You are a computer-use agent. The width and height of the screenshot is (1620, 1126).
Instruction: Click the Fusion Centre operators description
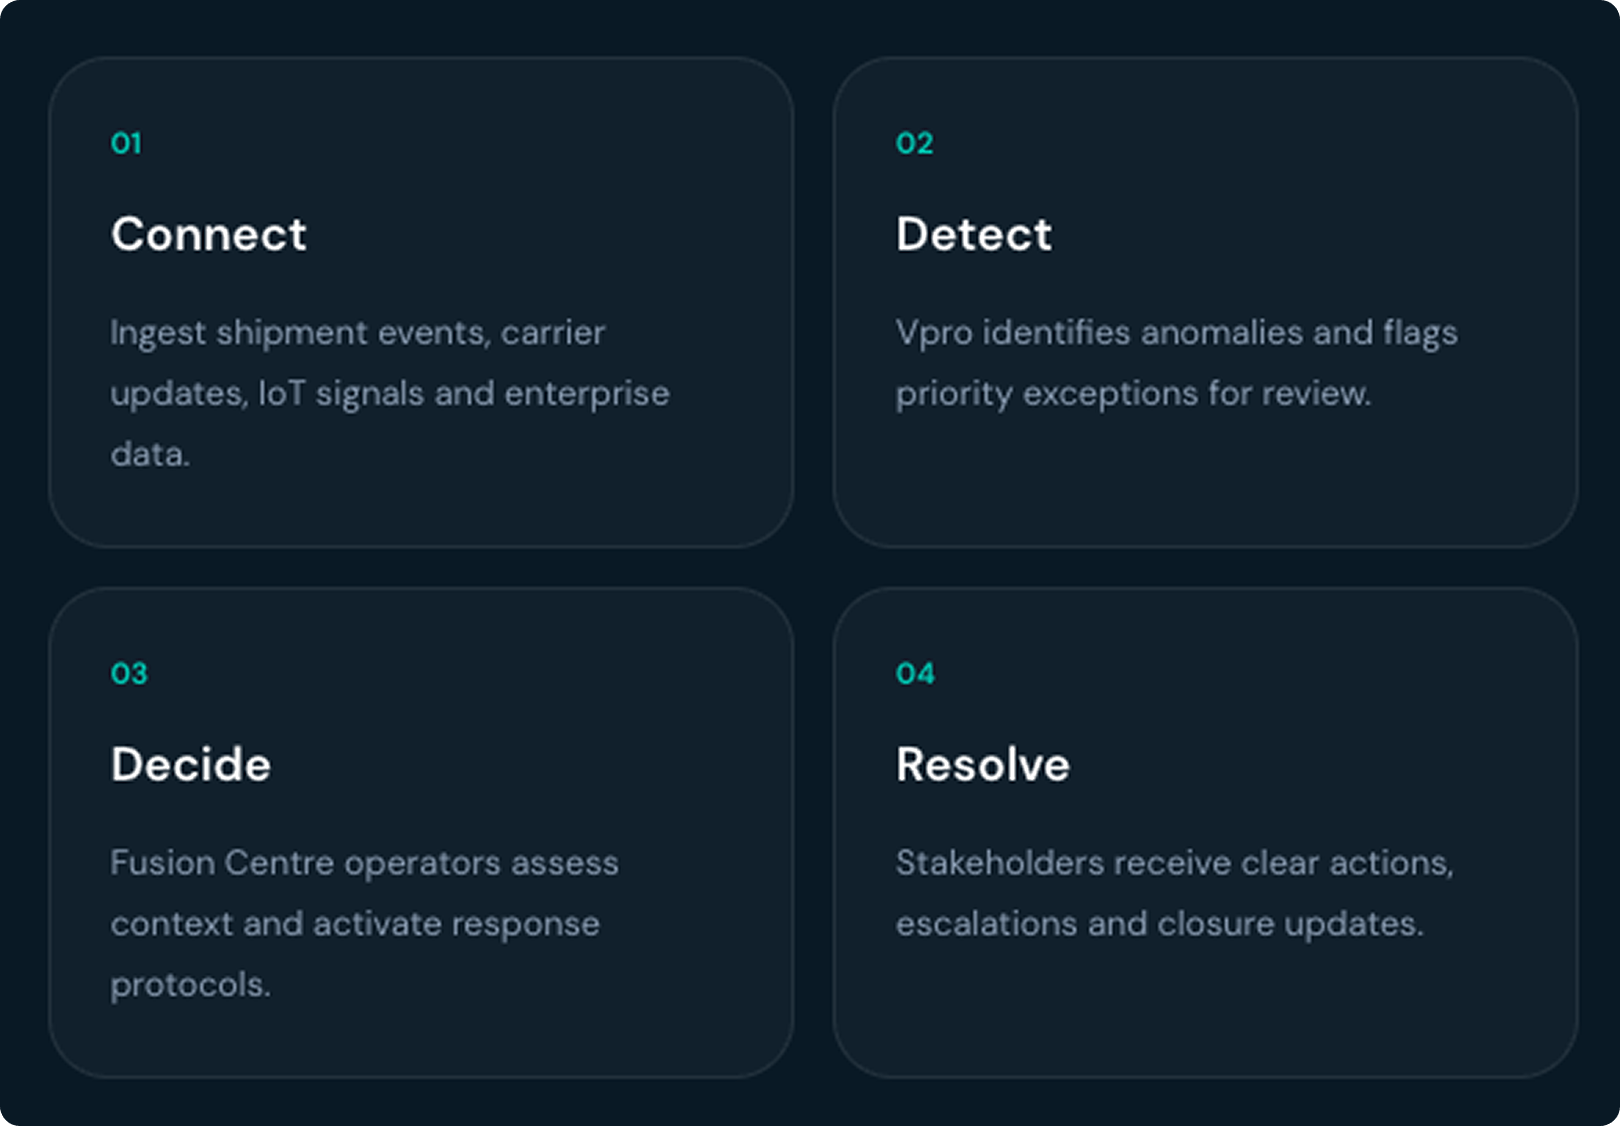click(x=364, y=923)
